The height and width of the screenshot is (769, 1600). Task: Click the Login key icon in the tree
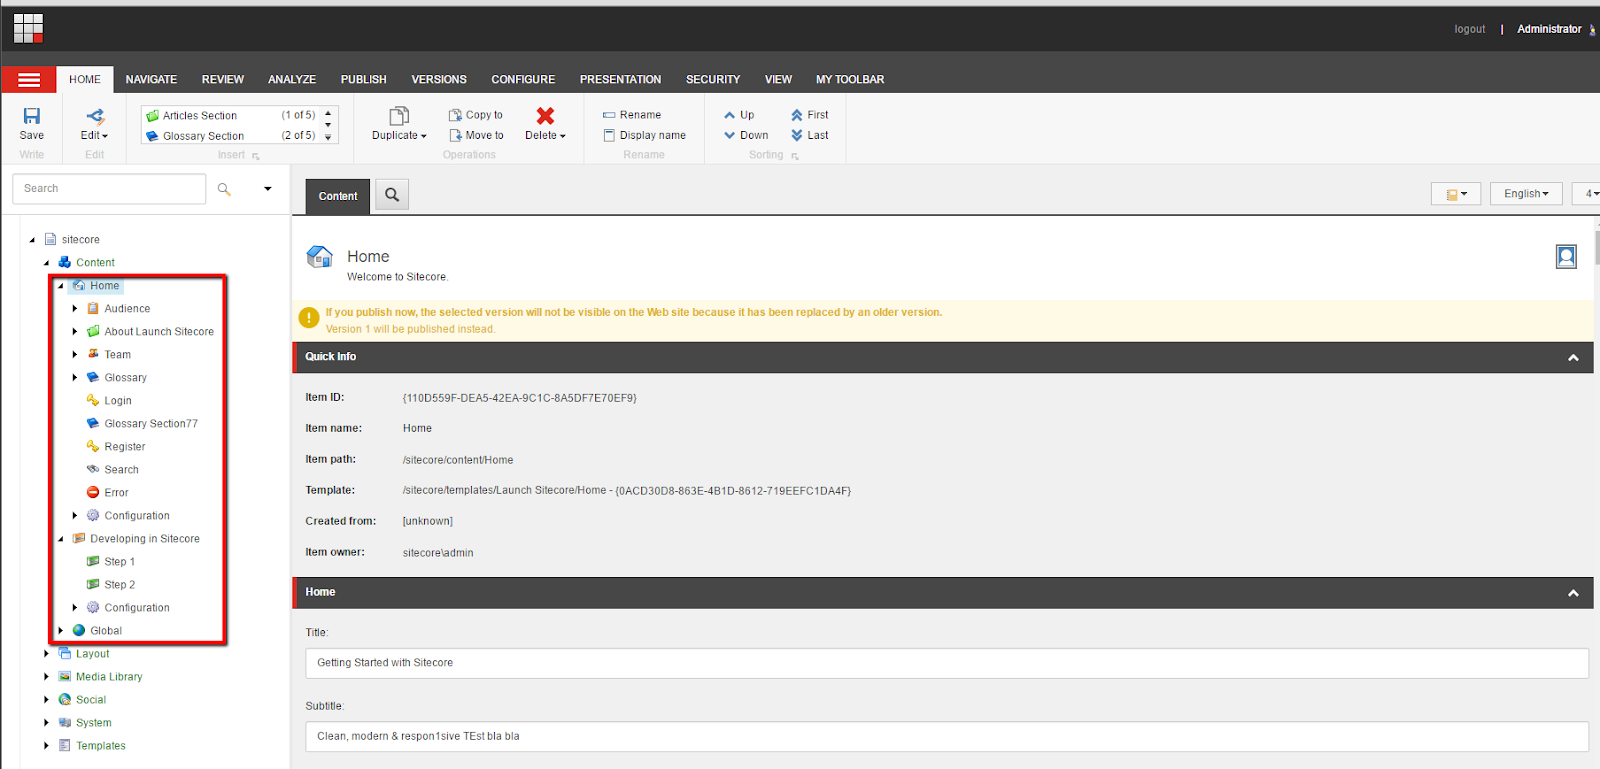(93, 400)
